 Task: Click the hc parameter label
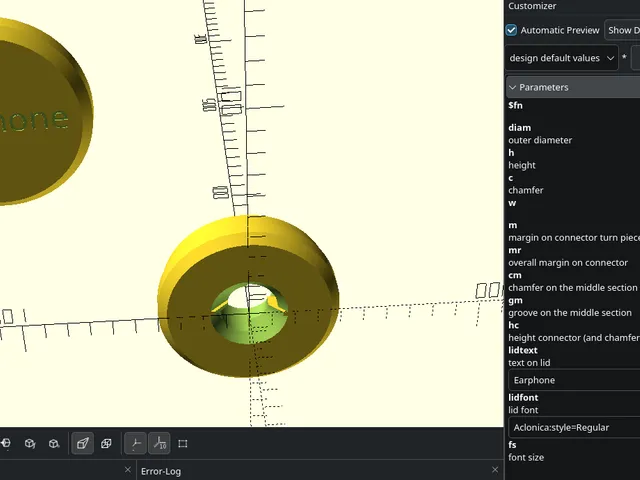coord(513,325)
